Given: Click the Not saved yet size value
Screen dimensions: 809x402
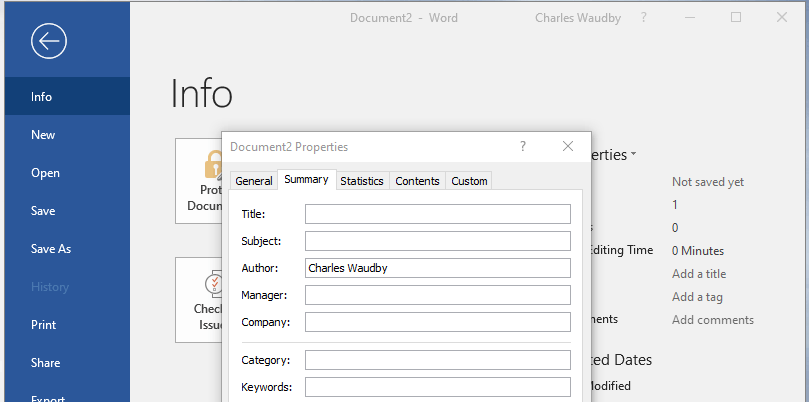Looking at the screenshot, I should (708, 182).
